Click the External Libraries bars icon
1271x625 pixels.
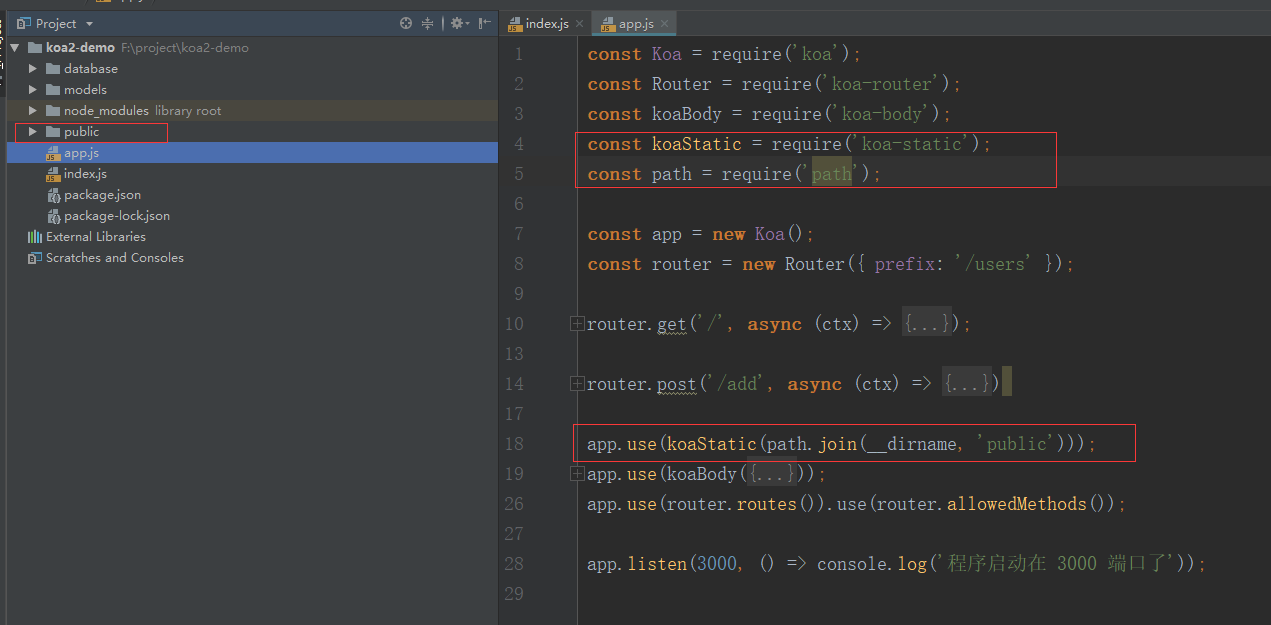click(35, 237)
